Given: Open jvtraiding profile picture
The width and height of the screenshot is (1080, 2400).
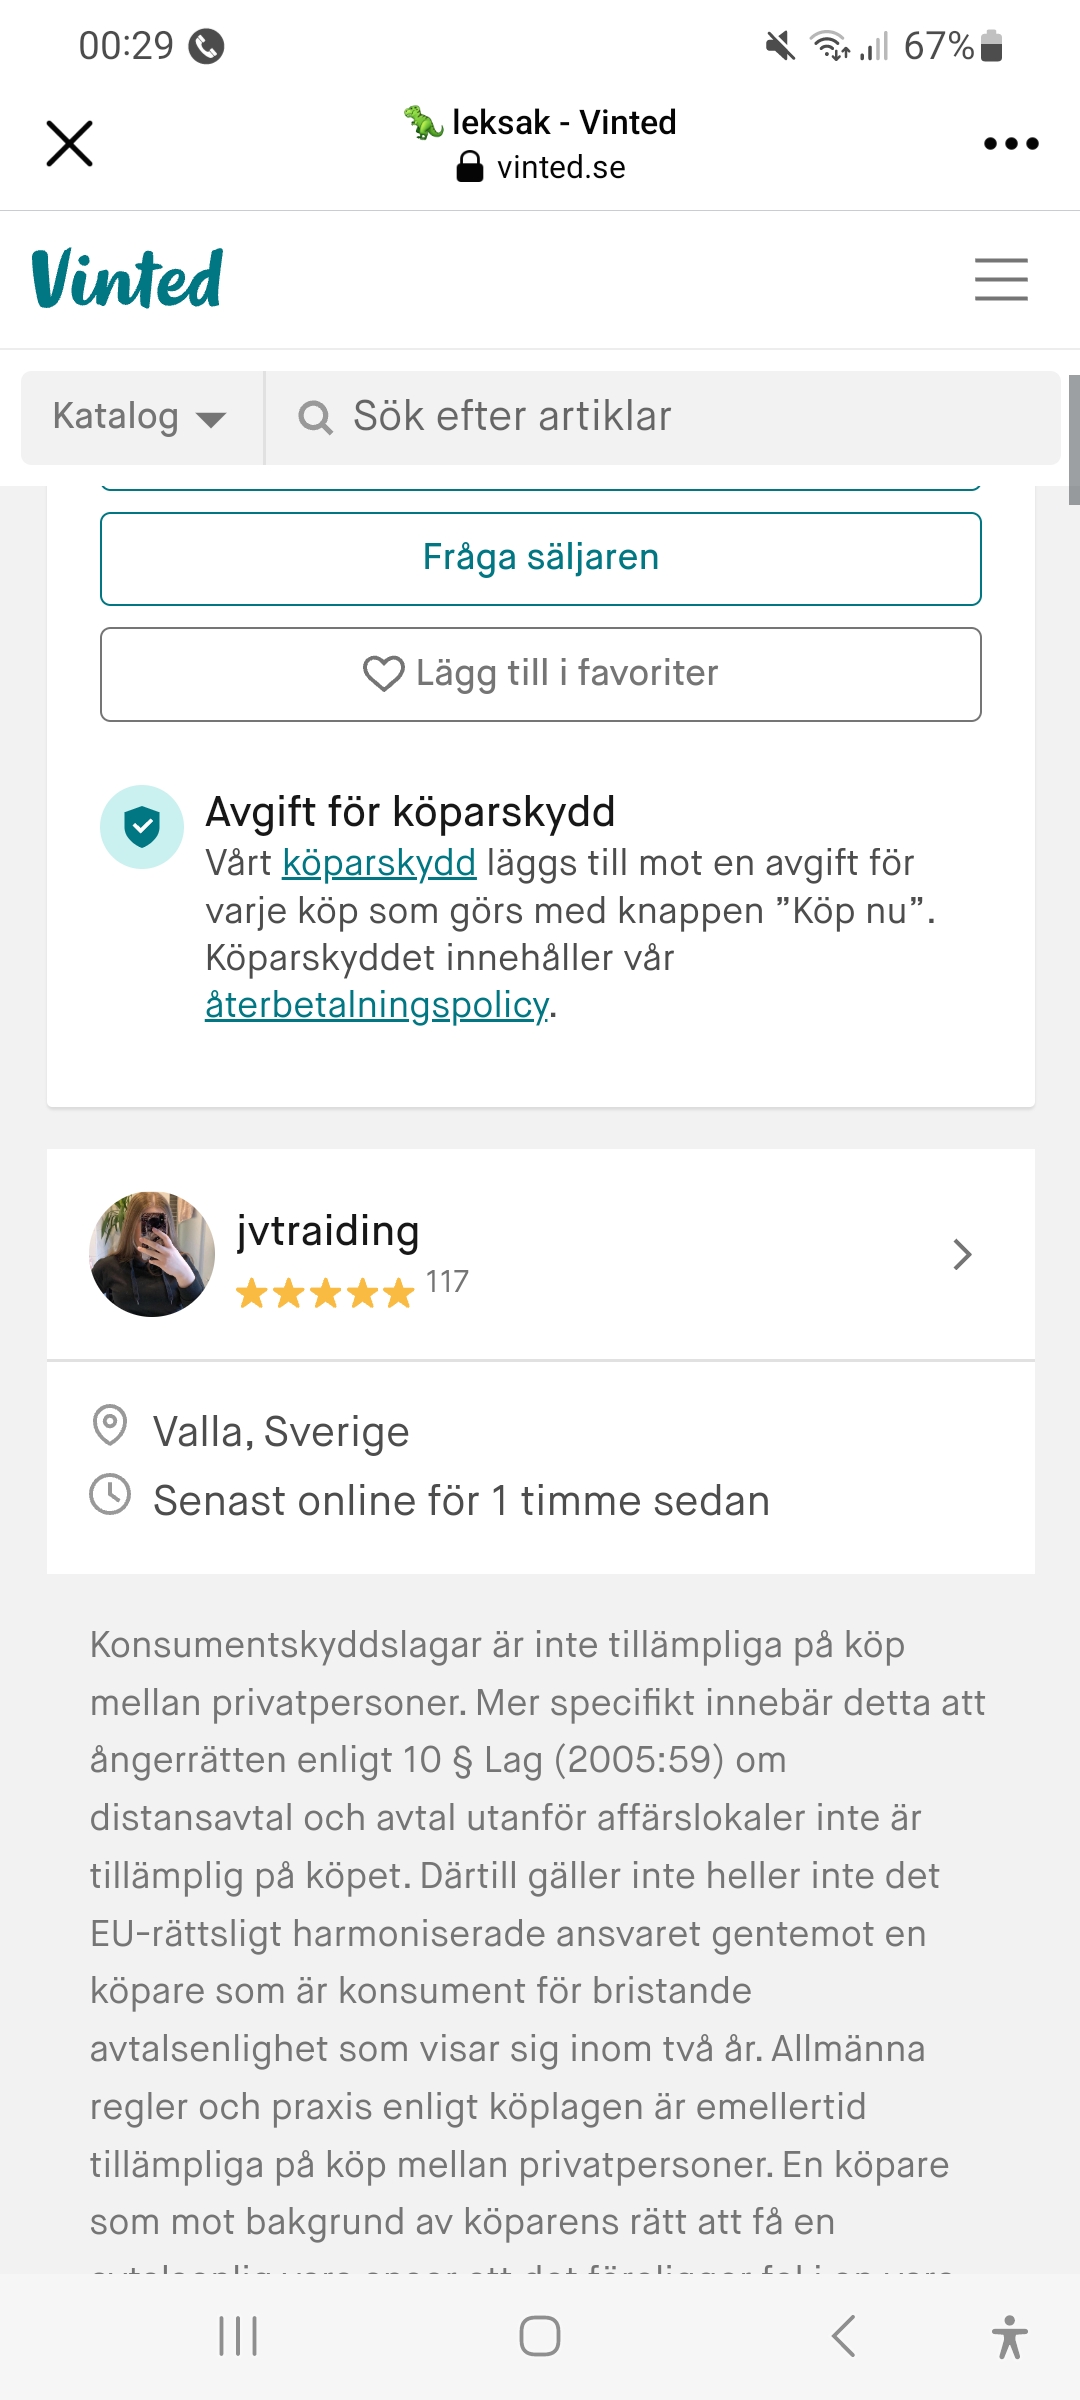Looking at the screenshot, I should (152, 1254).
